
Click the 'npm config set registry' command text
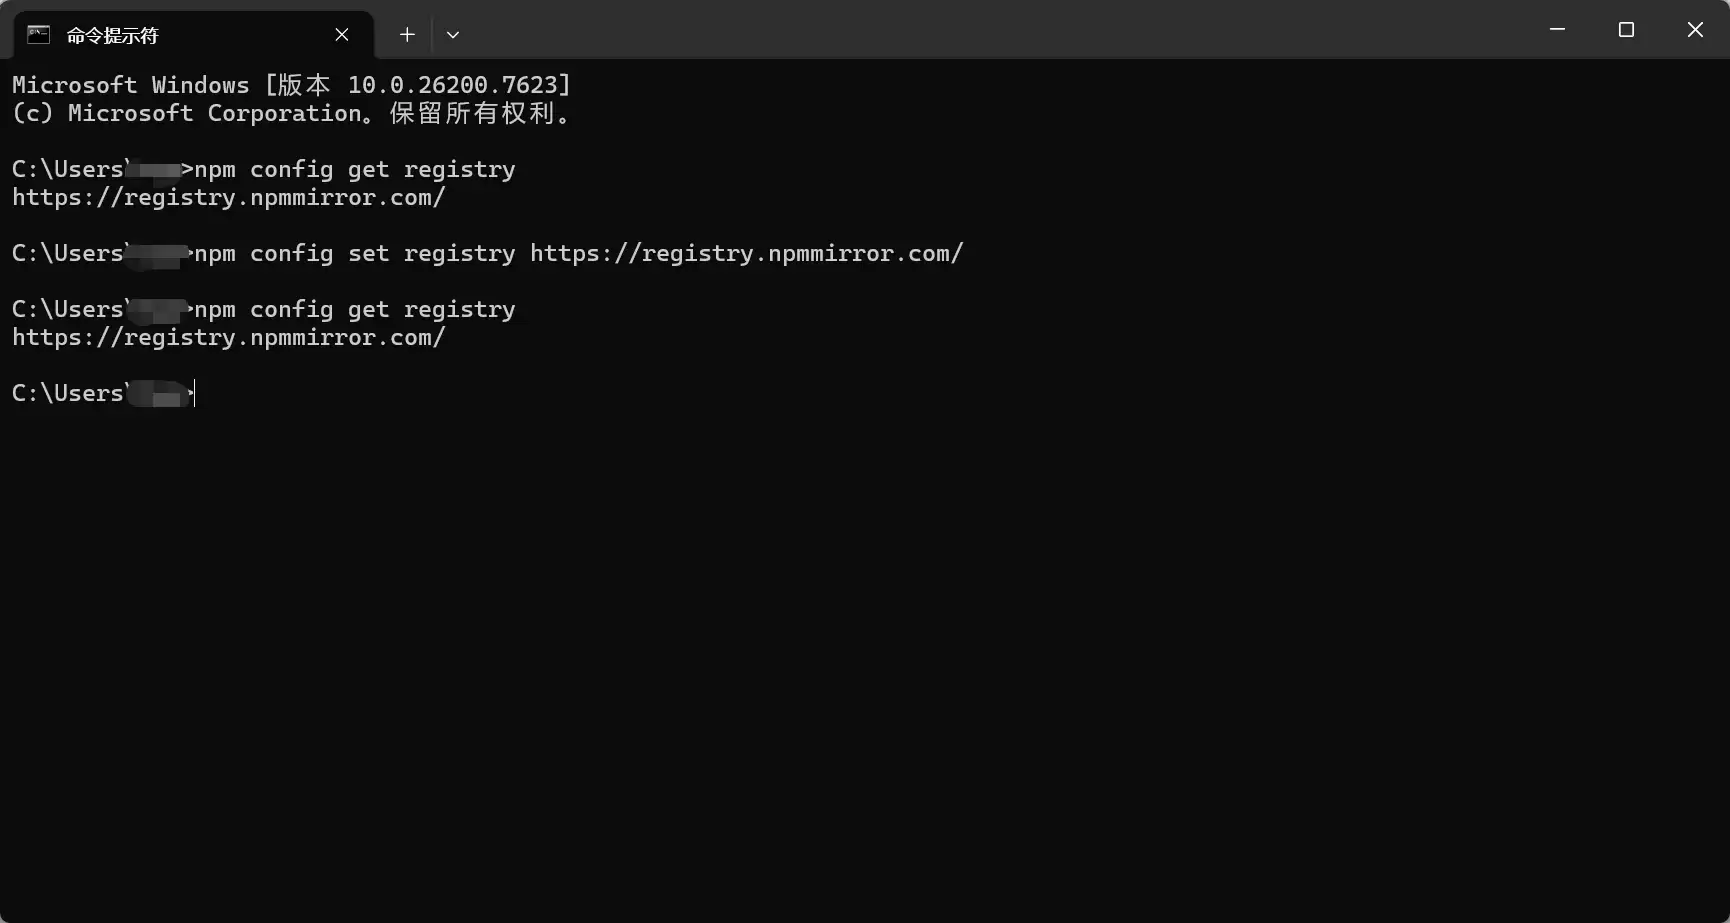355,254
